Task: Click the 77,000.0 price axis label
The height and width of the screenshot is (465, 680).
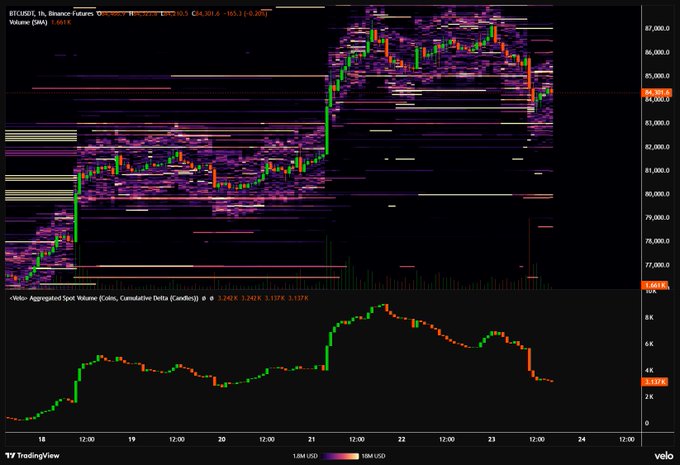Action: [x=657, y=265]
